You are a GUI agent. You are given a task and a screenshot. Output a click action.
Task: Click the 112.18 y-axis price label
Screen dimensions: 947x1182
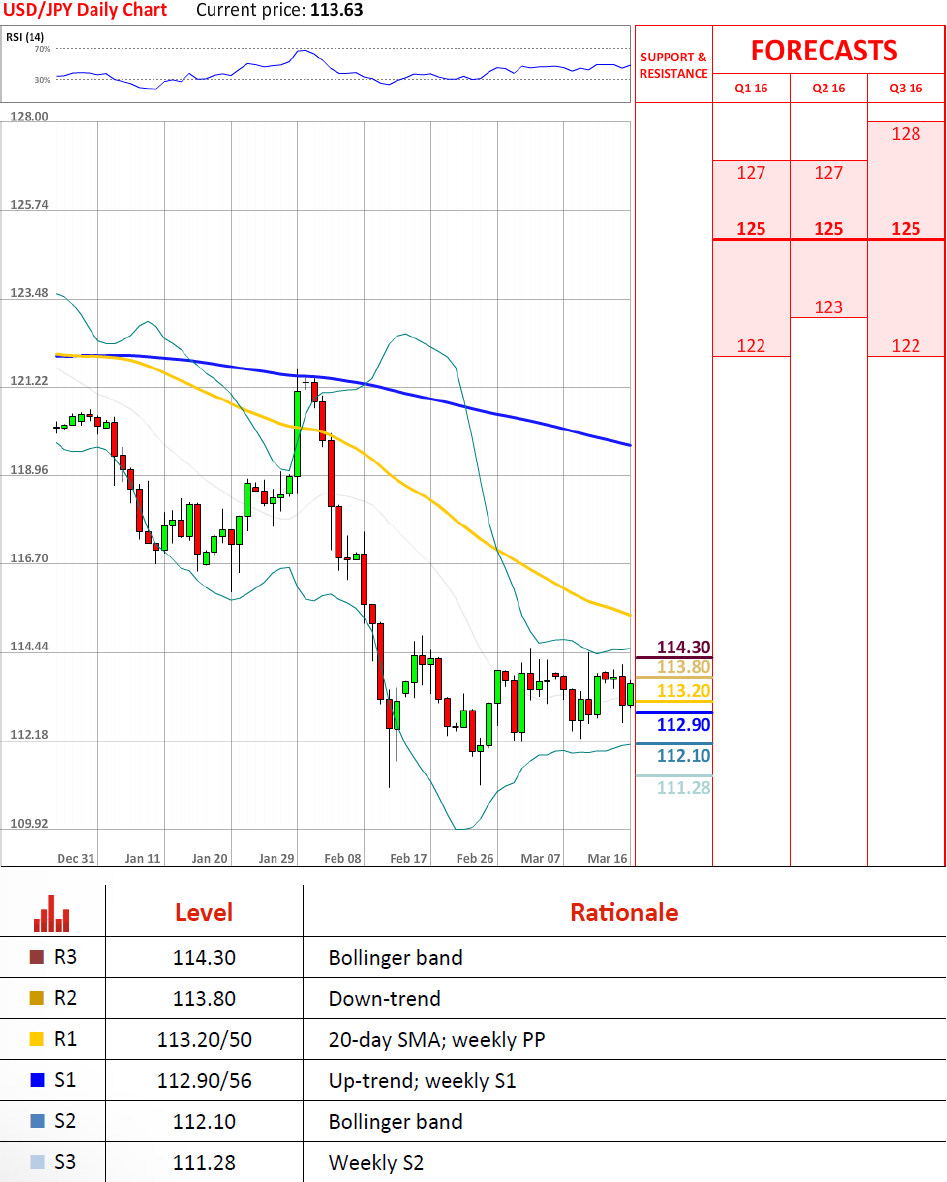point(29,735)
